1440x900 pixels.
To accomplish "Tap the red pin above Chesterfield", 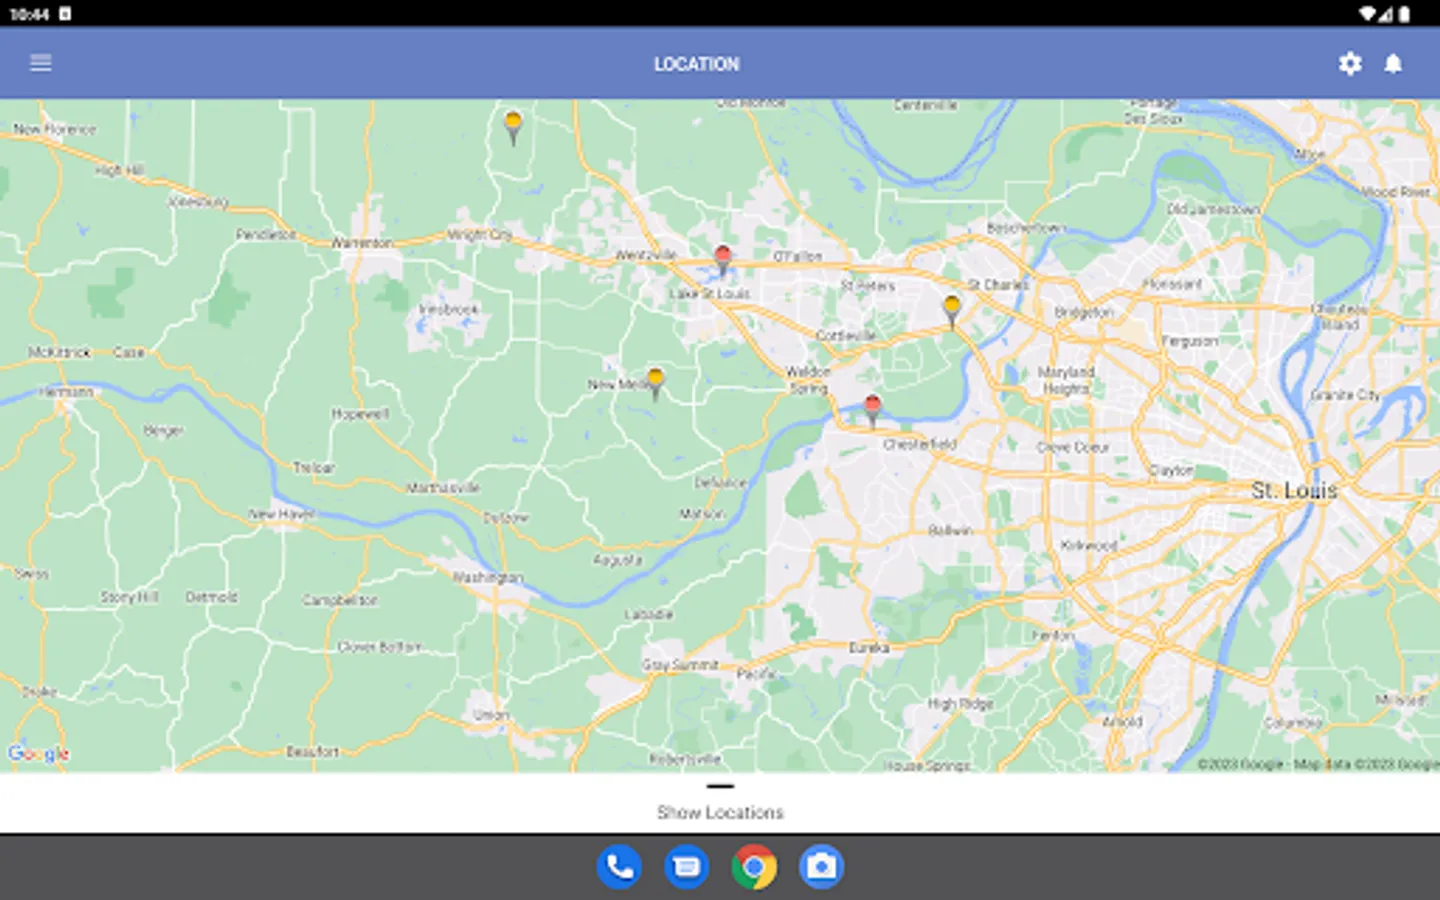I will coord(872,409).
